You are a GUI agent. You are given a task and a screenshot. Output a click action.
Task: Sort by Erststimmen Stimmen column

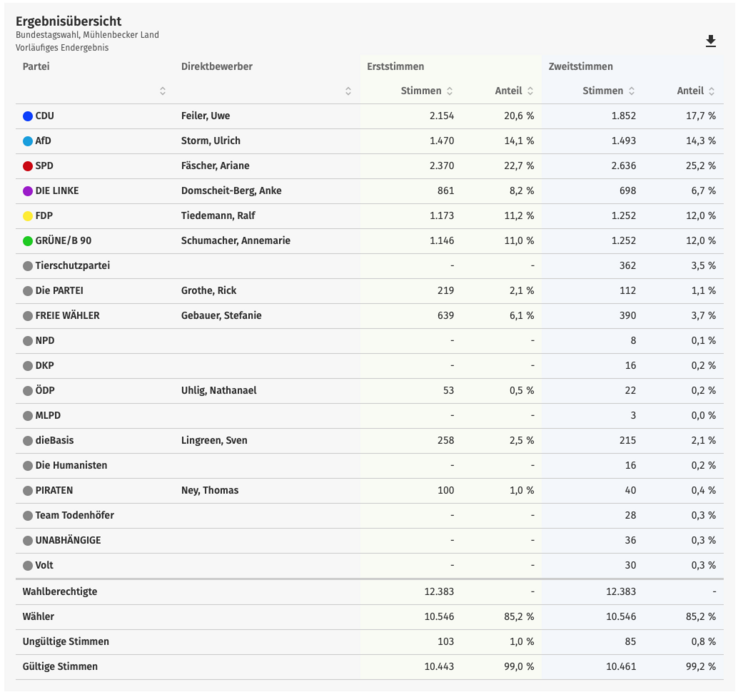coord(449,91)
